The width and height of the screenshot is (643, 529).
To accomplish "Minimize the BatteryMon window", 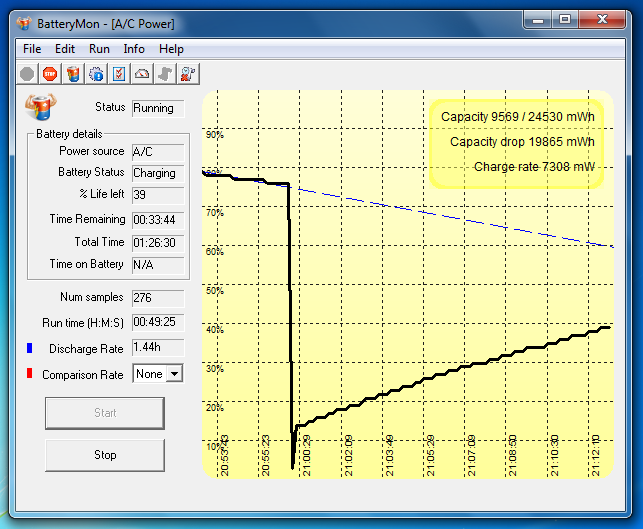I will pos(538,20).
